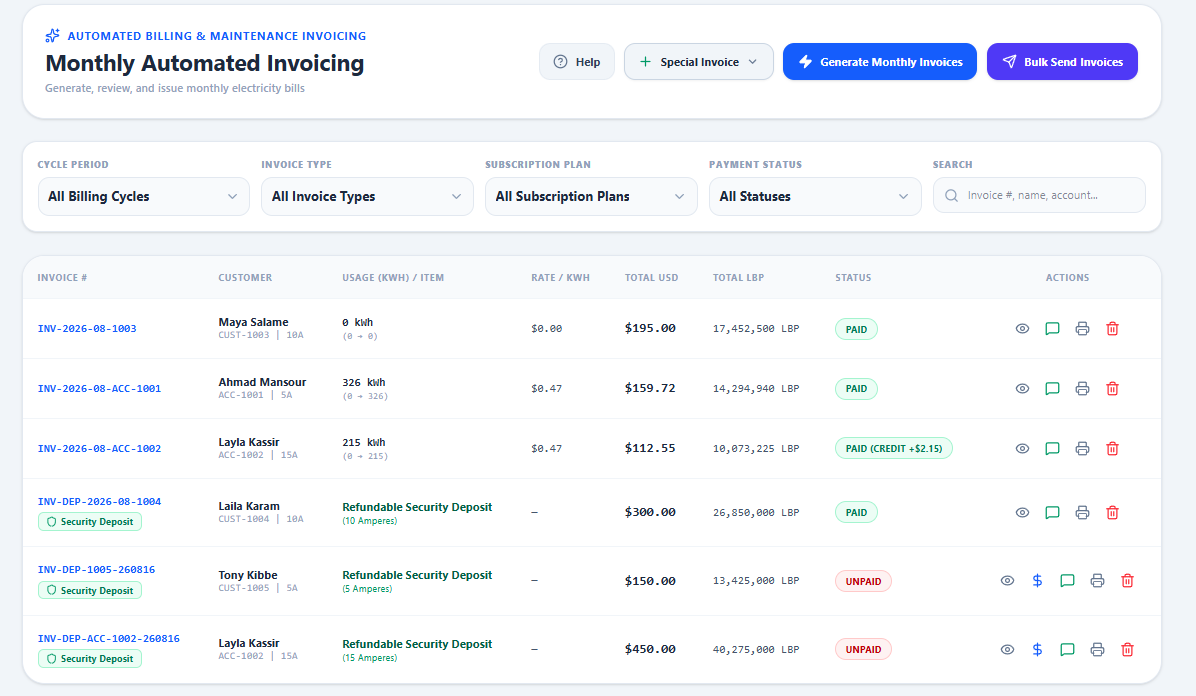Expand the Special Invoice menu
This screenshot has width=1196, height=696.
click(699, 62)
